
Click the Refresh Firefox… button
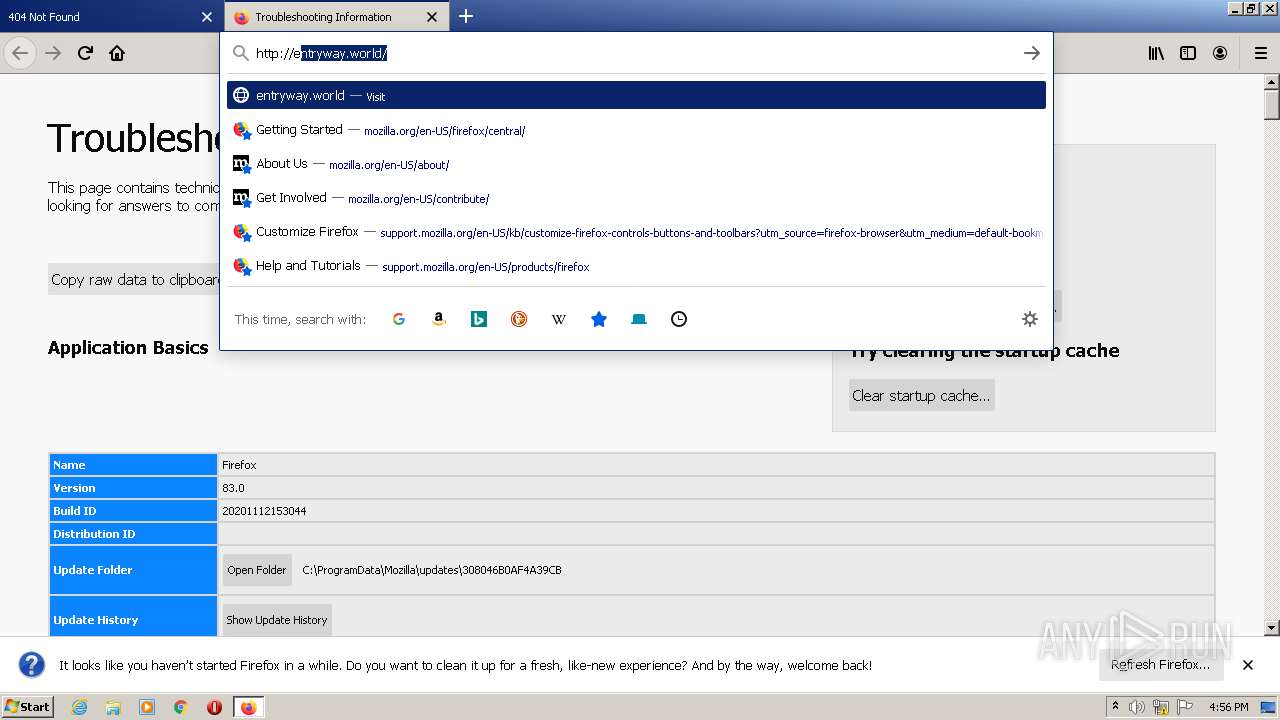tap(1160, 665)
